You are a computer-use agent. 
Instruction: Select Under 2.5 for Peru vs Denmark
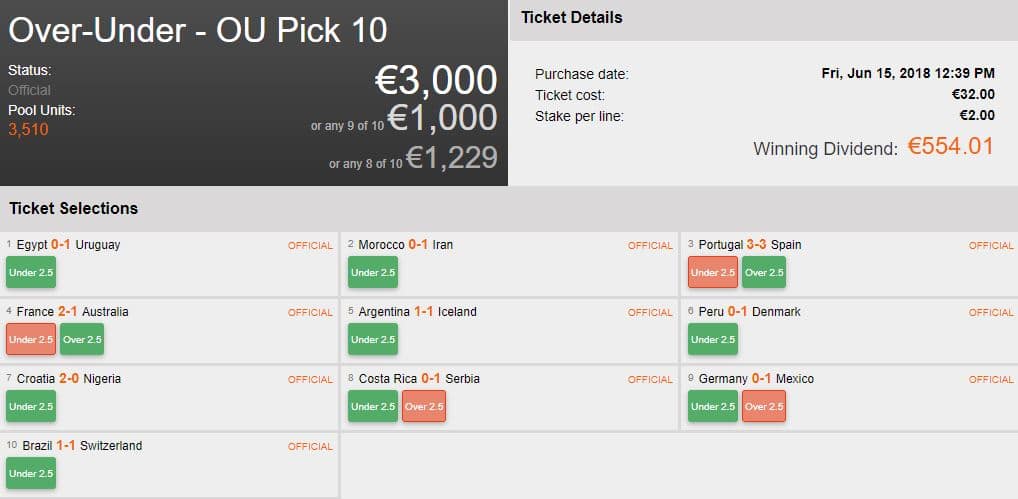click(713, 339)
